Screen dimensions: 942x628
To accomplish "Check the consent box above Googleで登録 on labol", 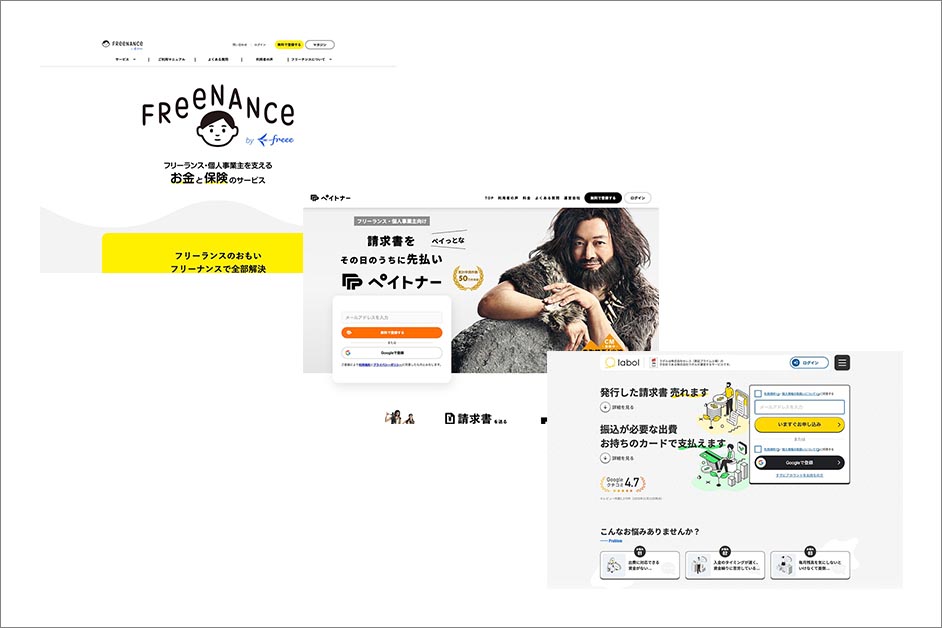I will coord(757,447).
